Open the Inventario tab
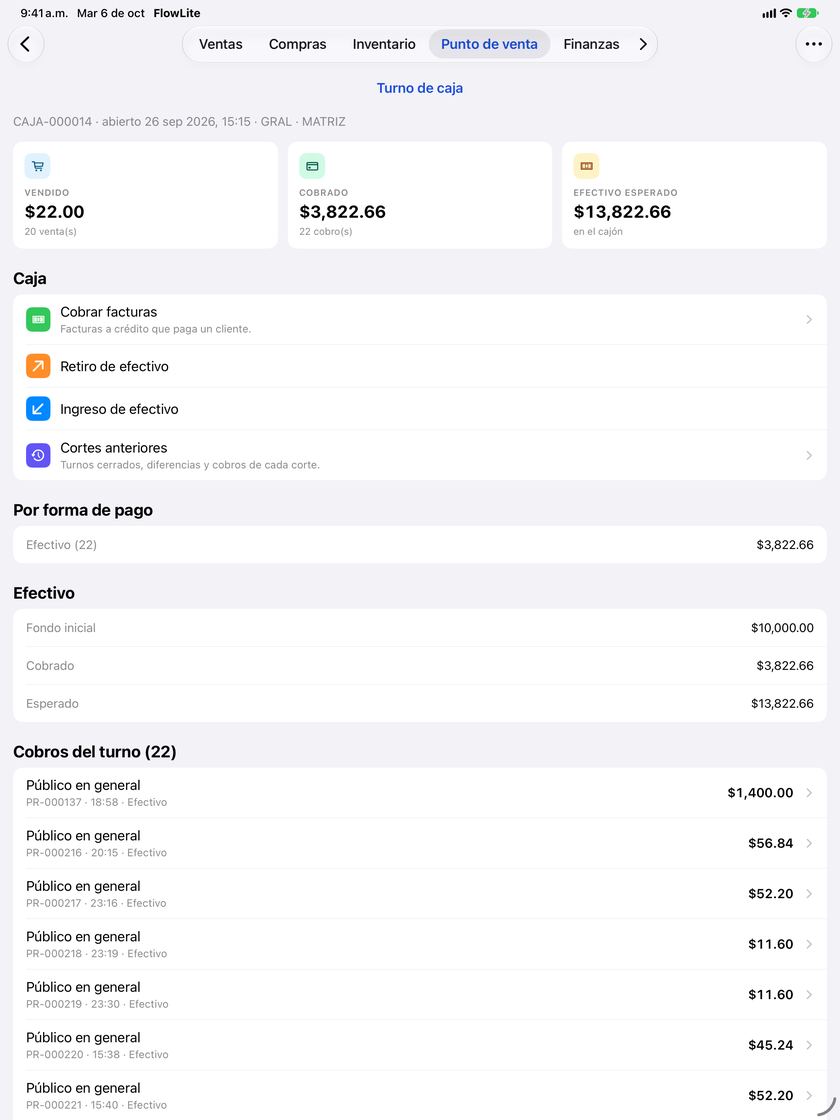This screenshot has height=1120, width=840. [x=384, y=44]
